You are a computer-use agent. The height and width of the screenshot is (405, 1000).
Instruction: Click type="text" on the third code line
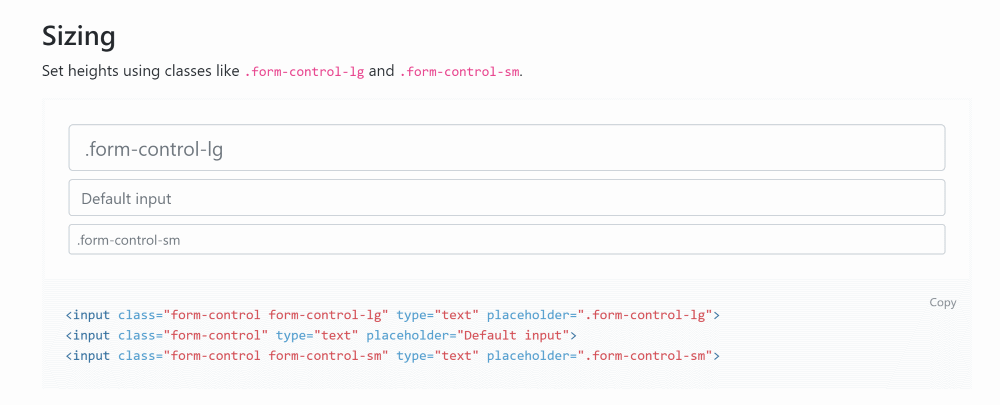[435, 355]
